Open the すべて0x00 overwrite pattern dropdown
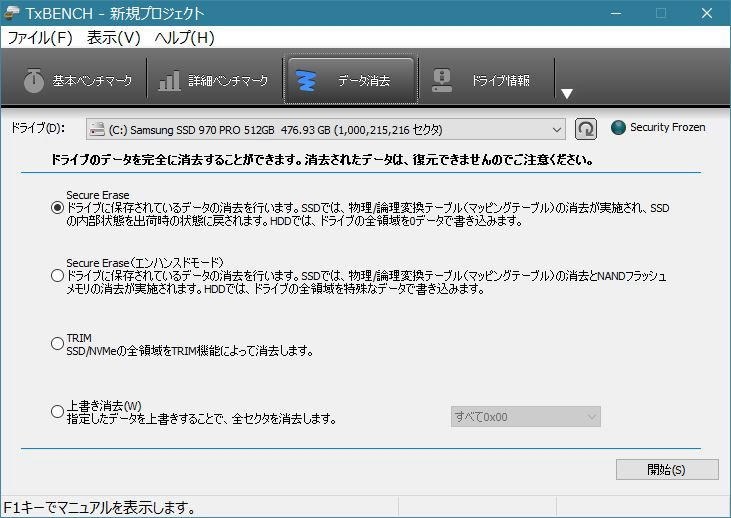 coord(525,417)
